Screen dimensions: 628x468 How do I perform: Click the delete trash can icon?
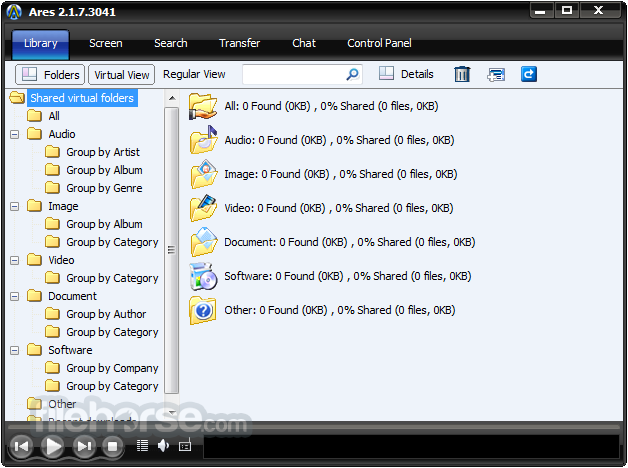coord(462,74)
